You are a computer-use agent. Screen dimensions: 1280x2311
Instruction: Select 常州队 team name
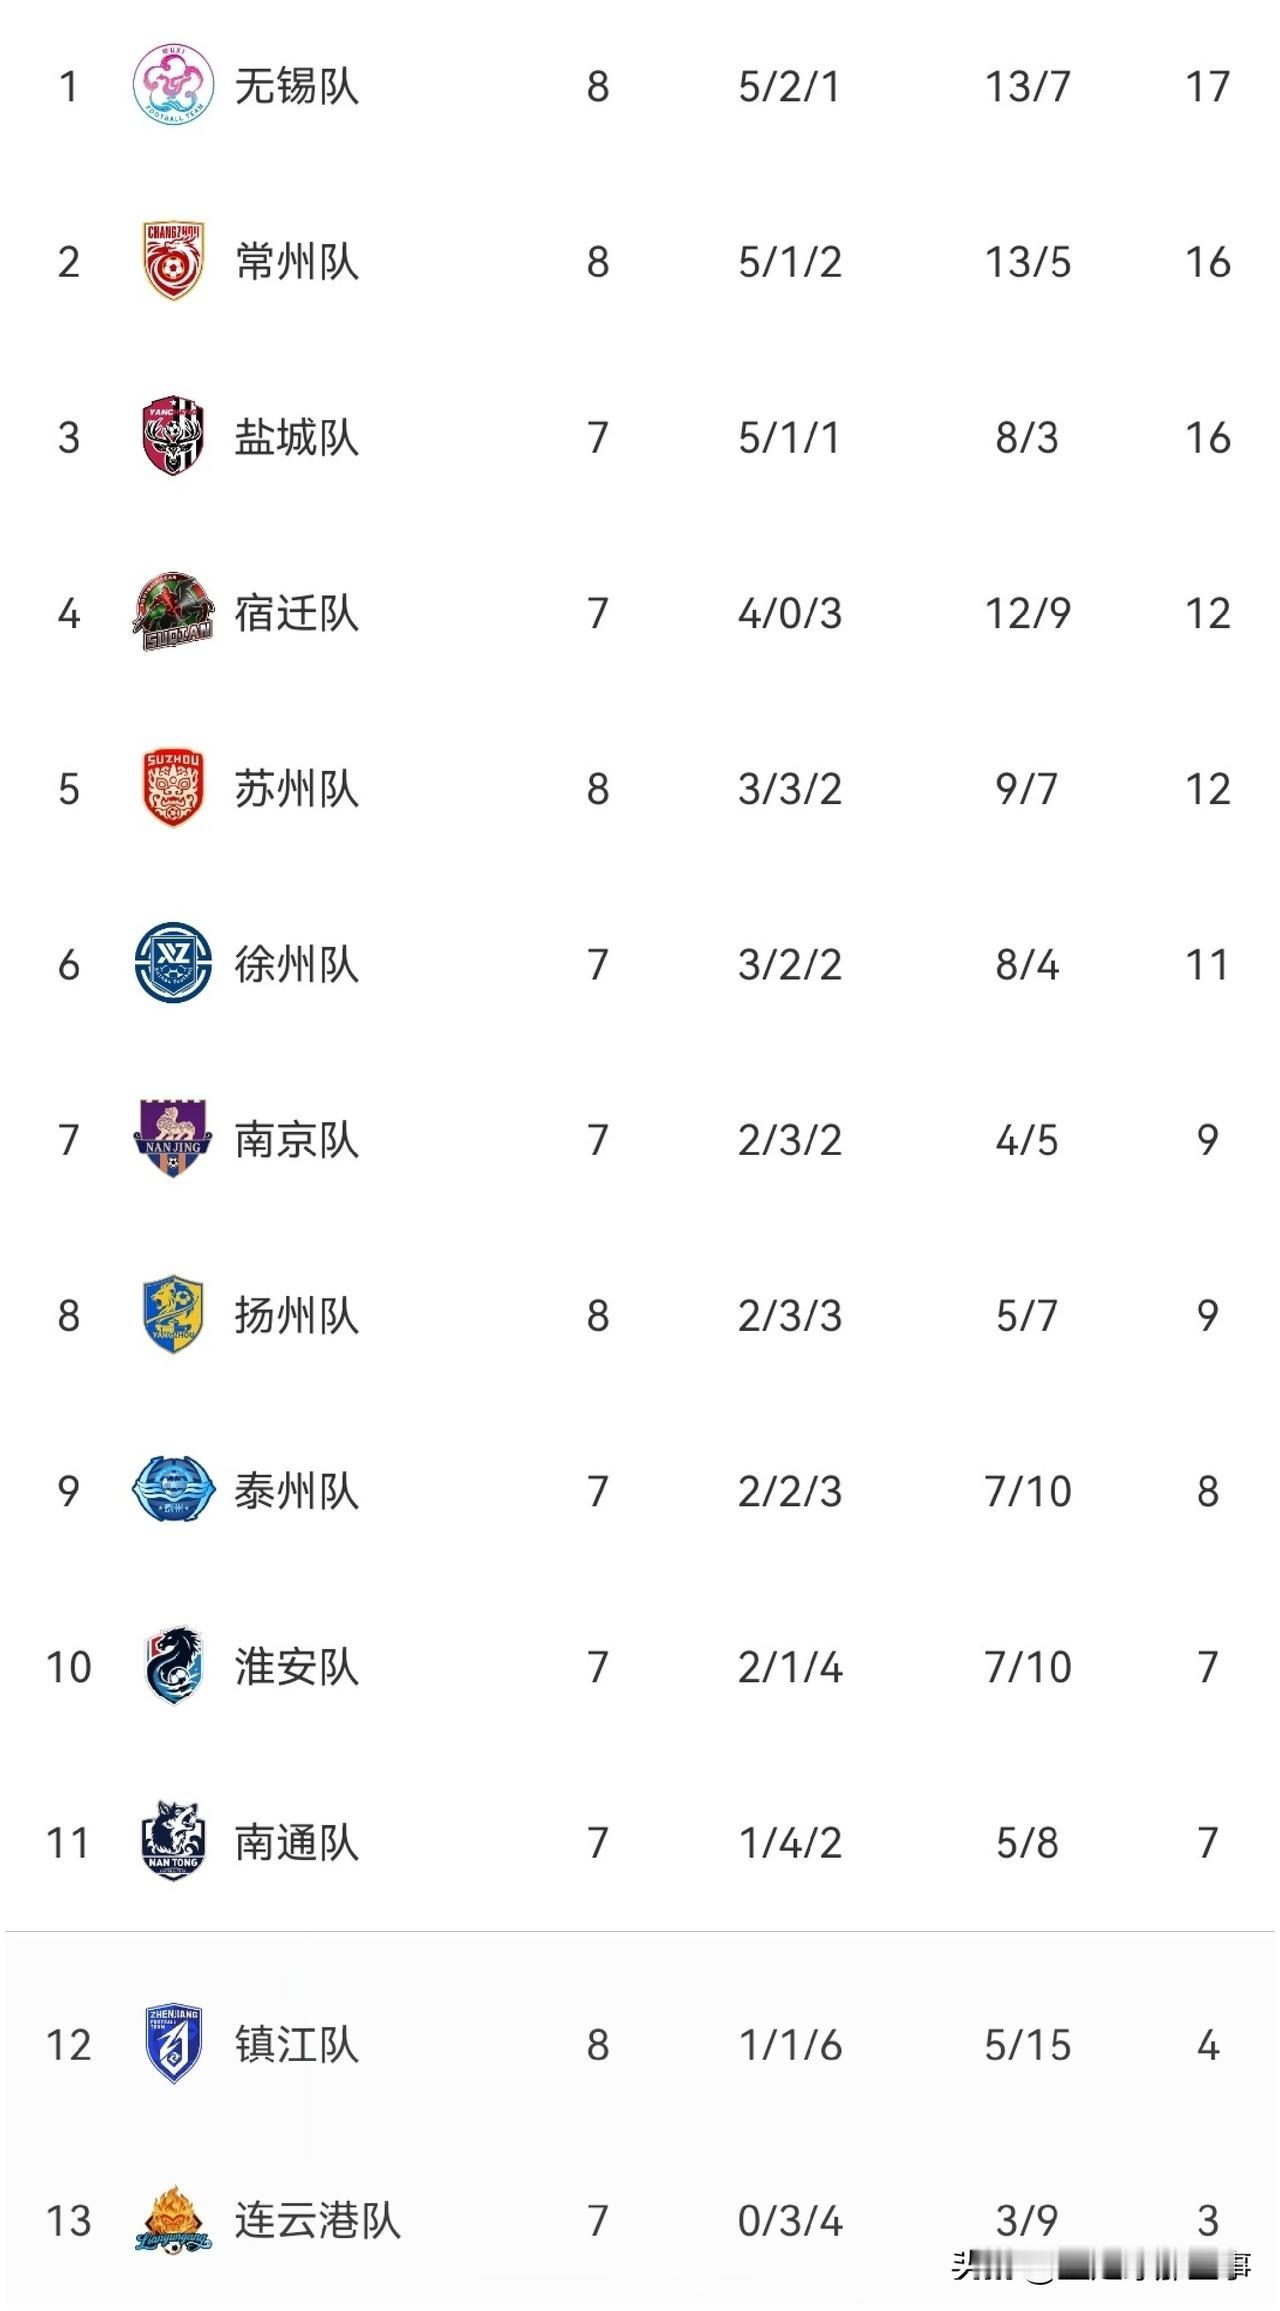coord(297,262)
